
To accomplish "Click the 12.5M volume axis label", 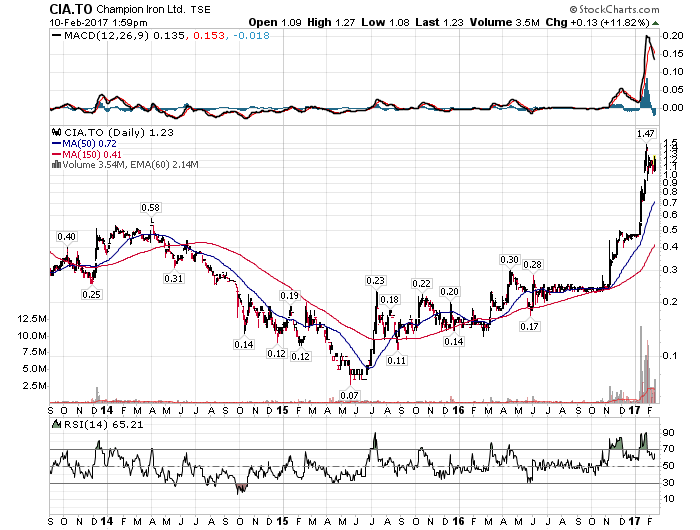I will 32,319.
